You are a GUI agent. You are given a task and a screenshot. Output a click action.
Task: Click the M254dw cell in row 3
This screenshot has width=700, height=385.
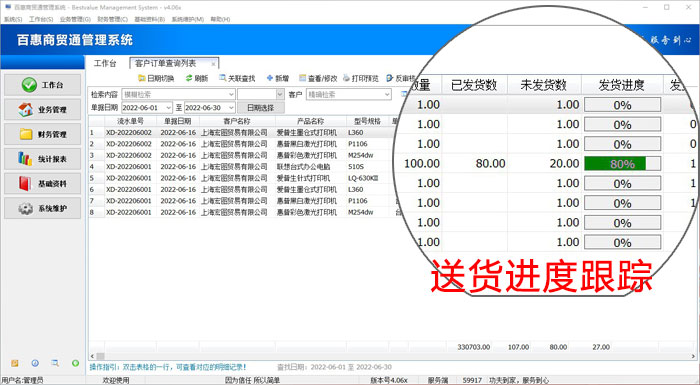coord(361,155)
